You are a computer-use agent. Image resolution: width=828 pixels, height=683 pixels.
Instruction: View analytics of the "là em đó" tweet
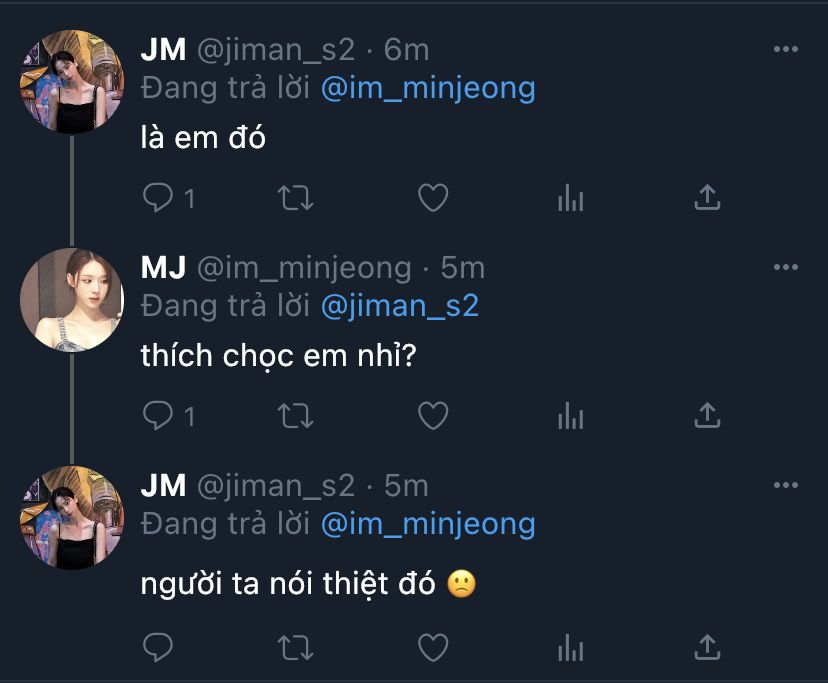571,198
